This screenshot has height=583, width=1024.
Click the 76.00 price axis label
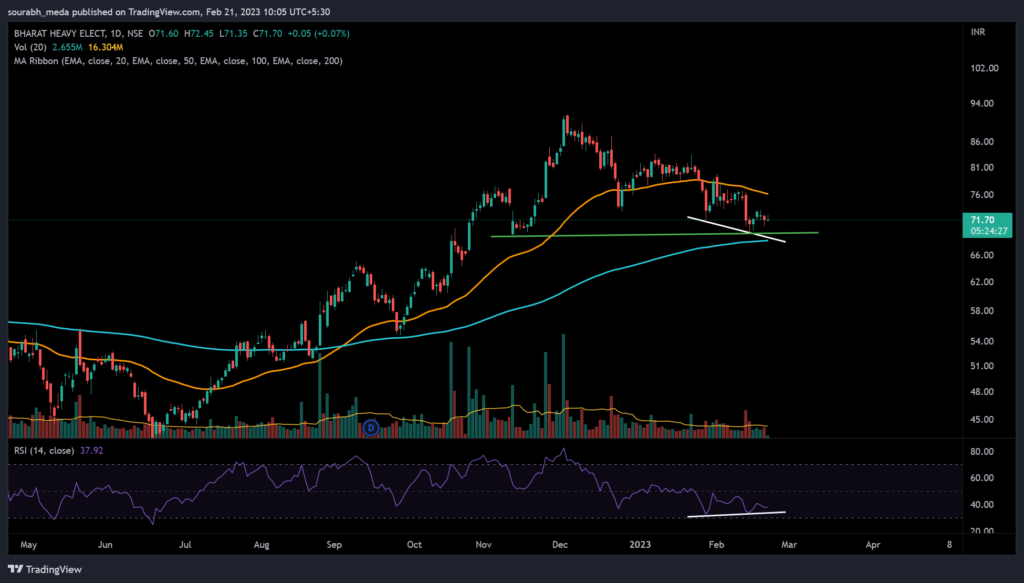click(x=982, y=195)
